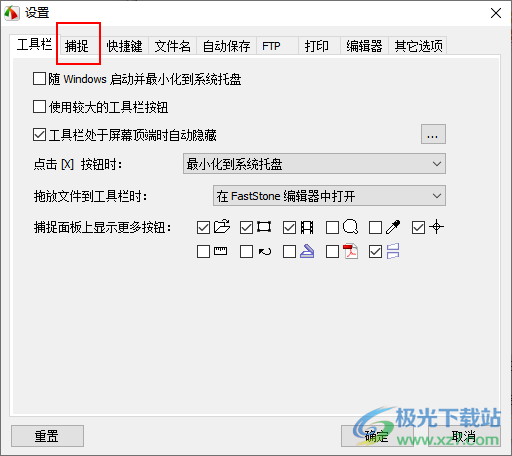Click the eyedropper color picker icon
The image size is (512, 456).
(393, 227)
